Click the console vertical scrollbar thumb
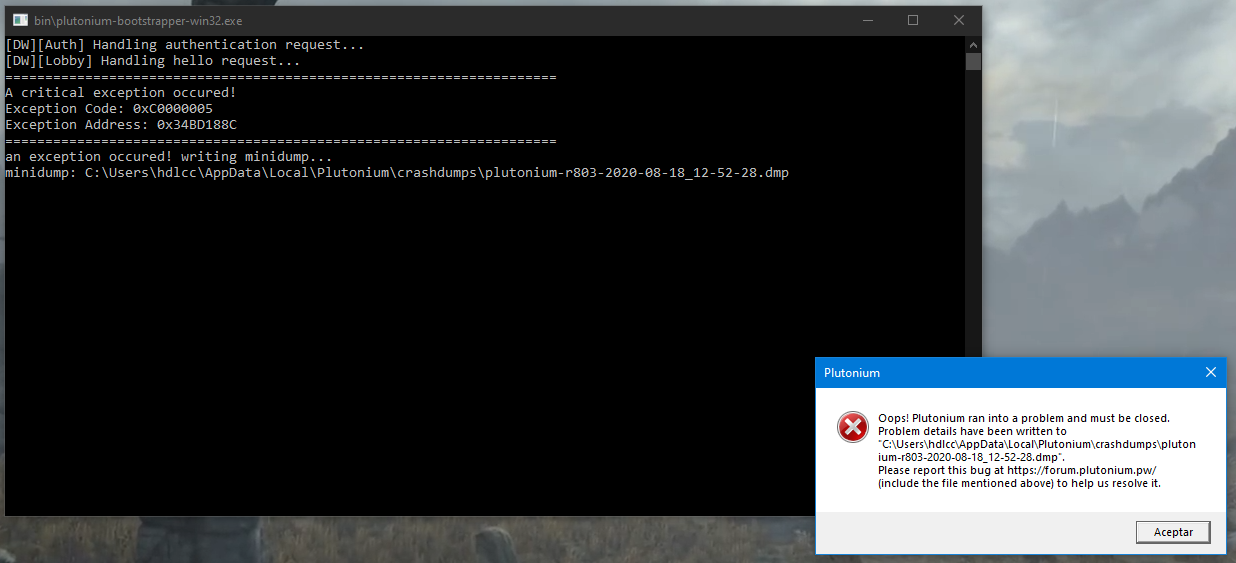This screenshot has width=1236, height=563. click(x=973, y=61)
